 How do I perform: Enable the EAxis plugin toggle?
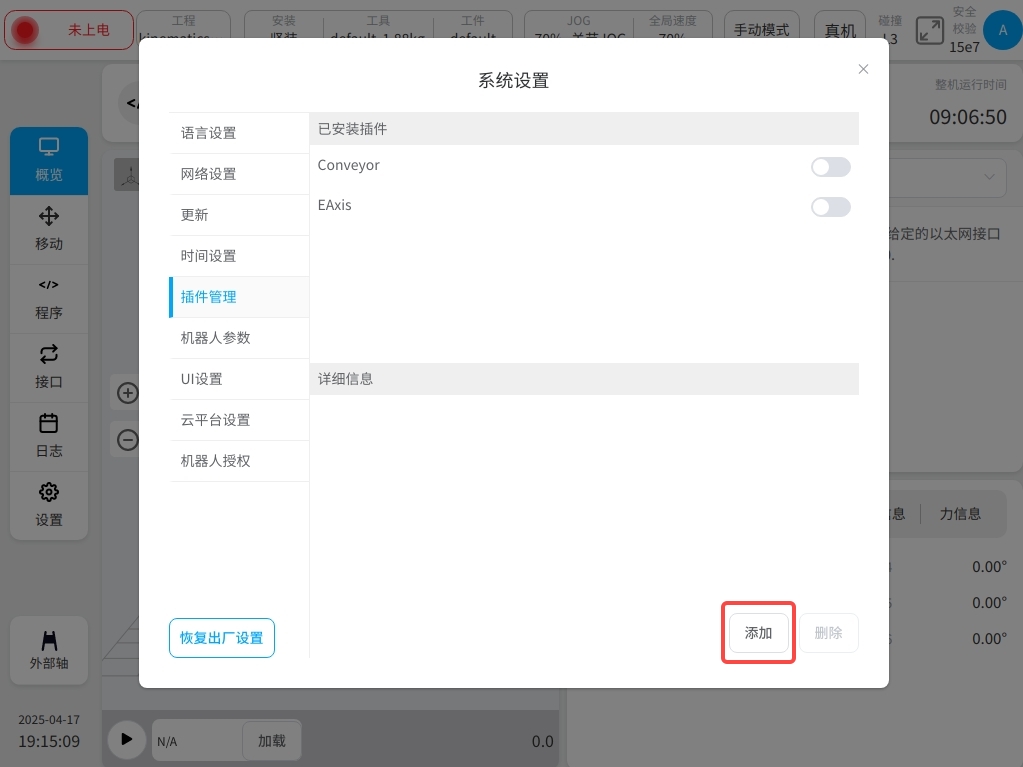(x=830, y=207)
